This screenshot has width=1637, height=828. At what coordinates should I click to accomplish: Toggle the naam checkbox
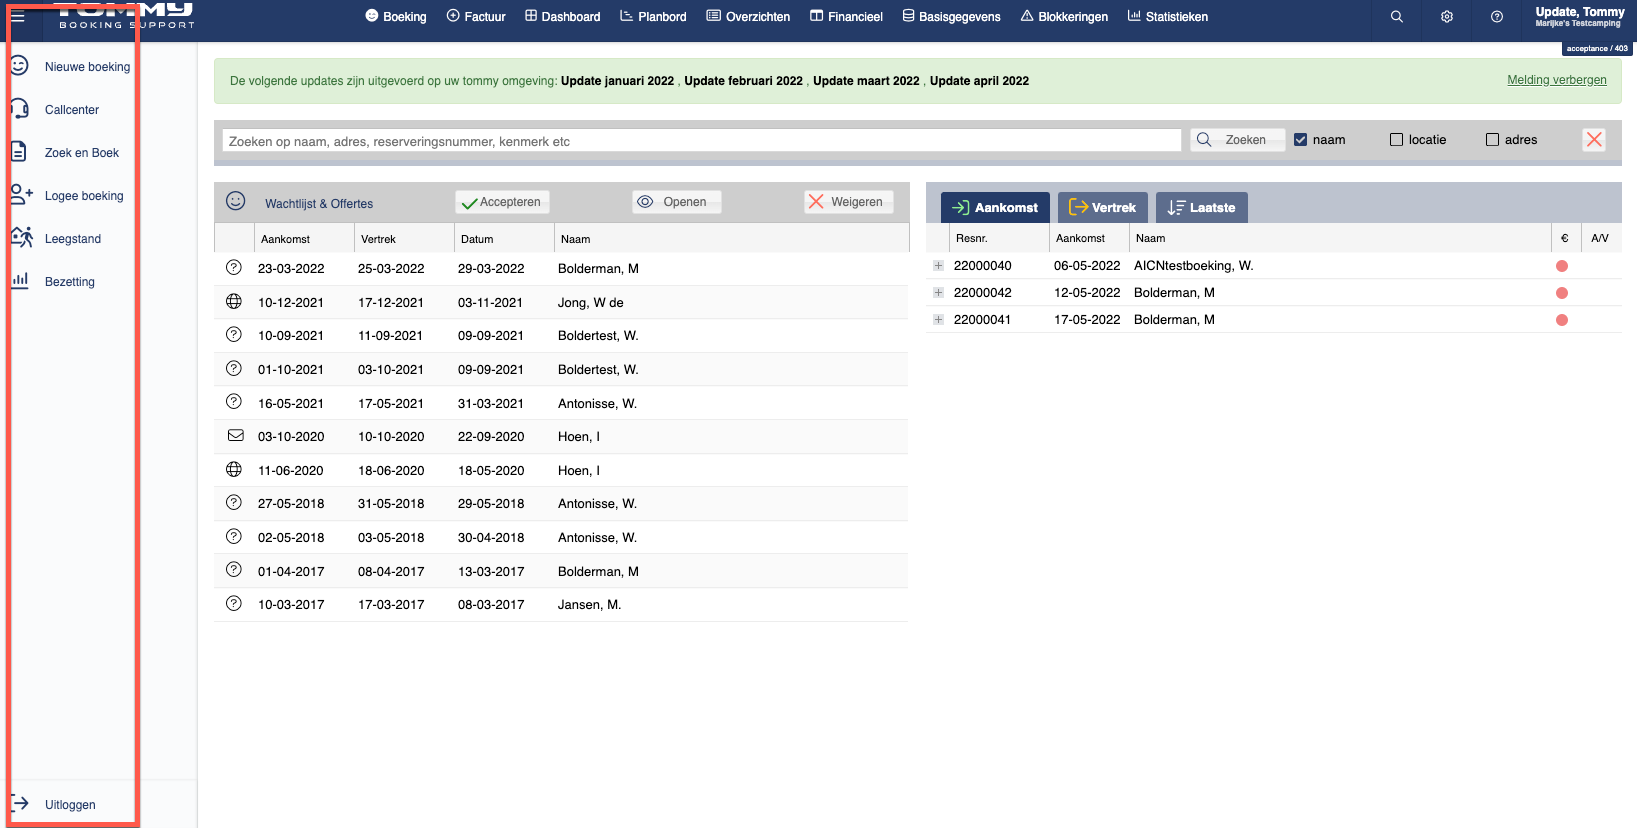tap(1301, 140)
